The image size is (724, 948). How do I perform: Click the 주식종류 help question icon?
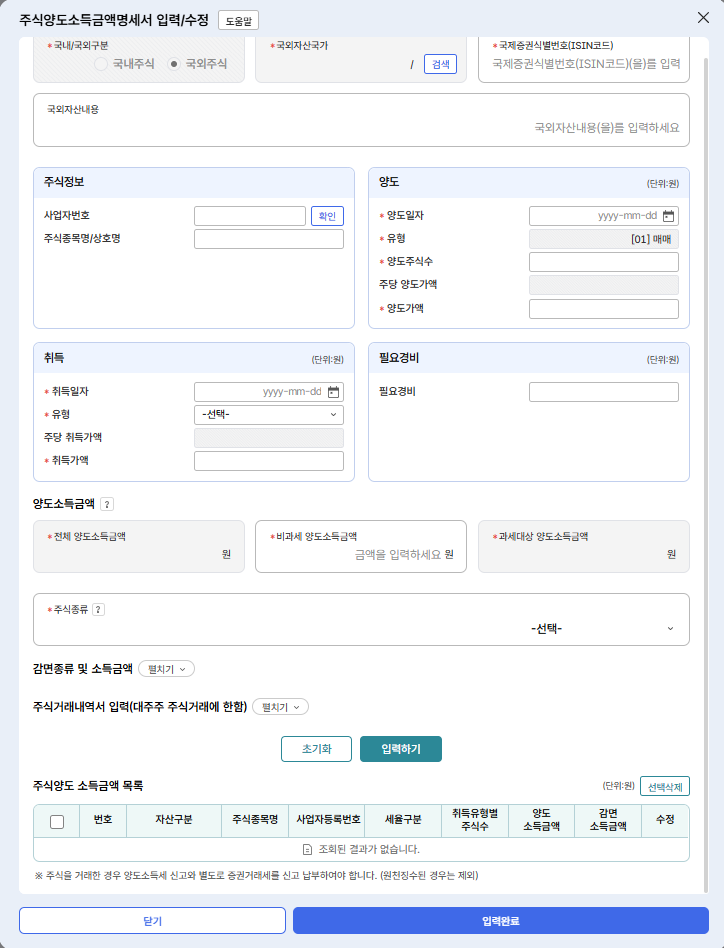98,609
